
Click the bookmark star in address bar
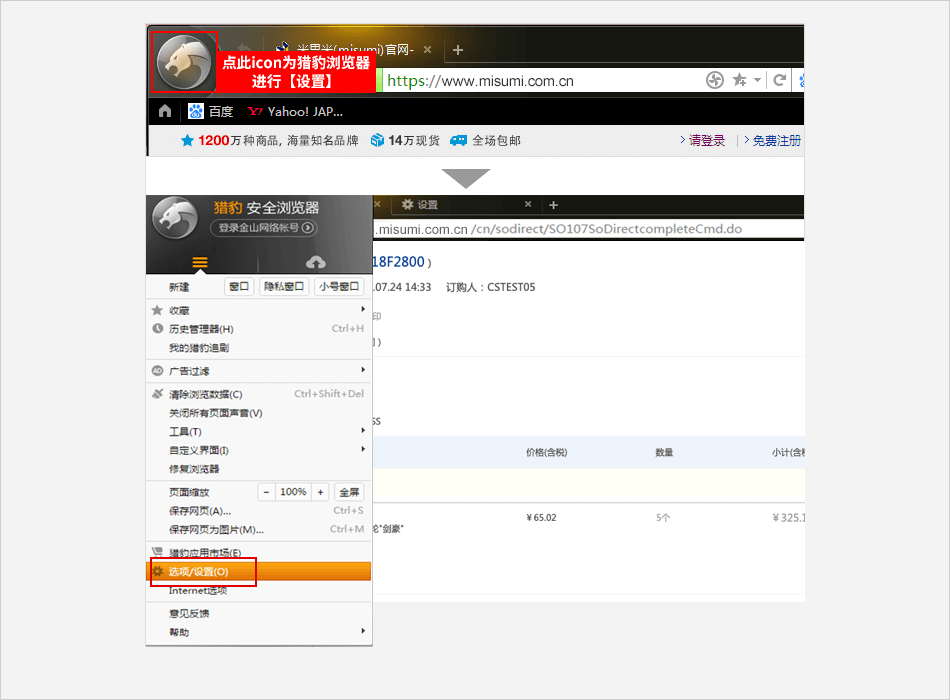(x=739, y=80)
